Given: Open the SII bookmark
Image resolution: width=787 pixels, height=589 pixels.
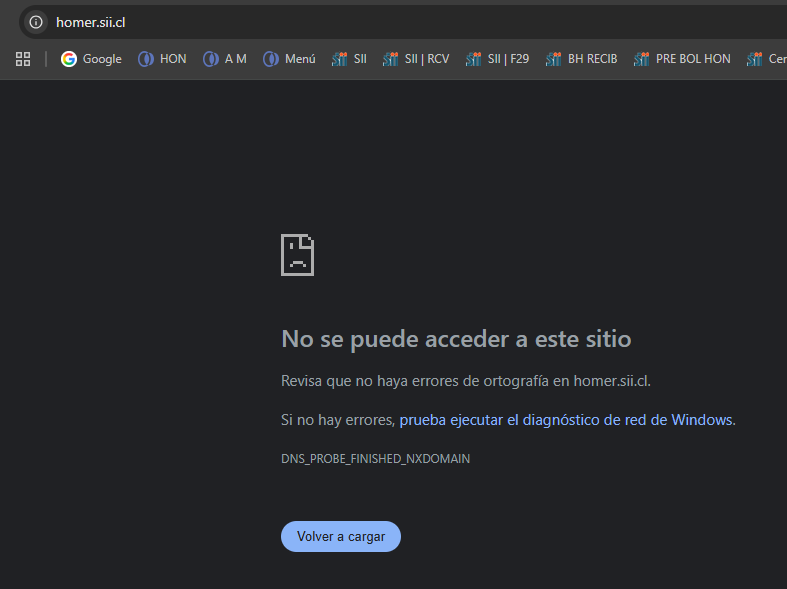Looking at the screenshot, I should point(349,59).
